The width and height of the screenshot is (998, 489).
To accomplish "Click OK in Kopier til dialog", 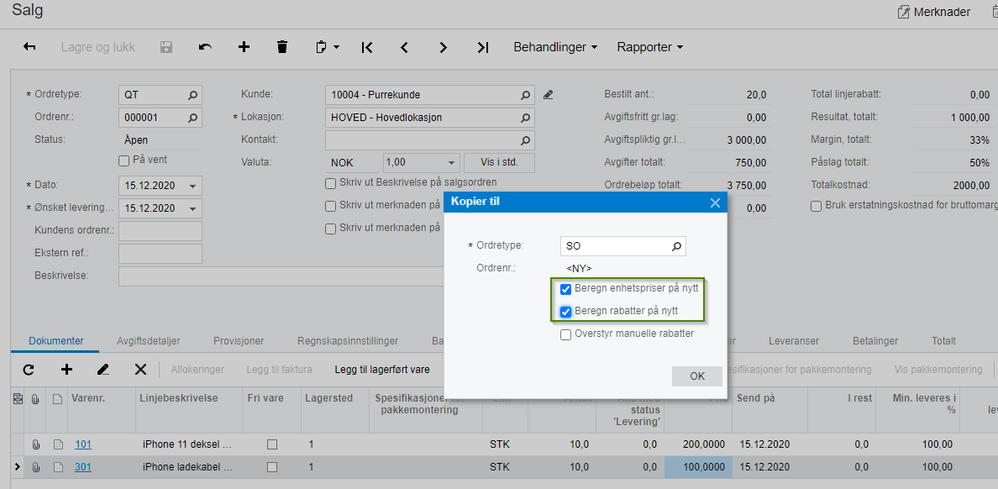I will pos(697,376).
